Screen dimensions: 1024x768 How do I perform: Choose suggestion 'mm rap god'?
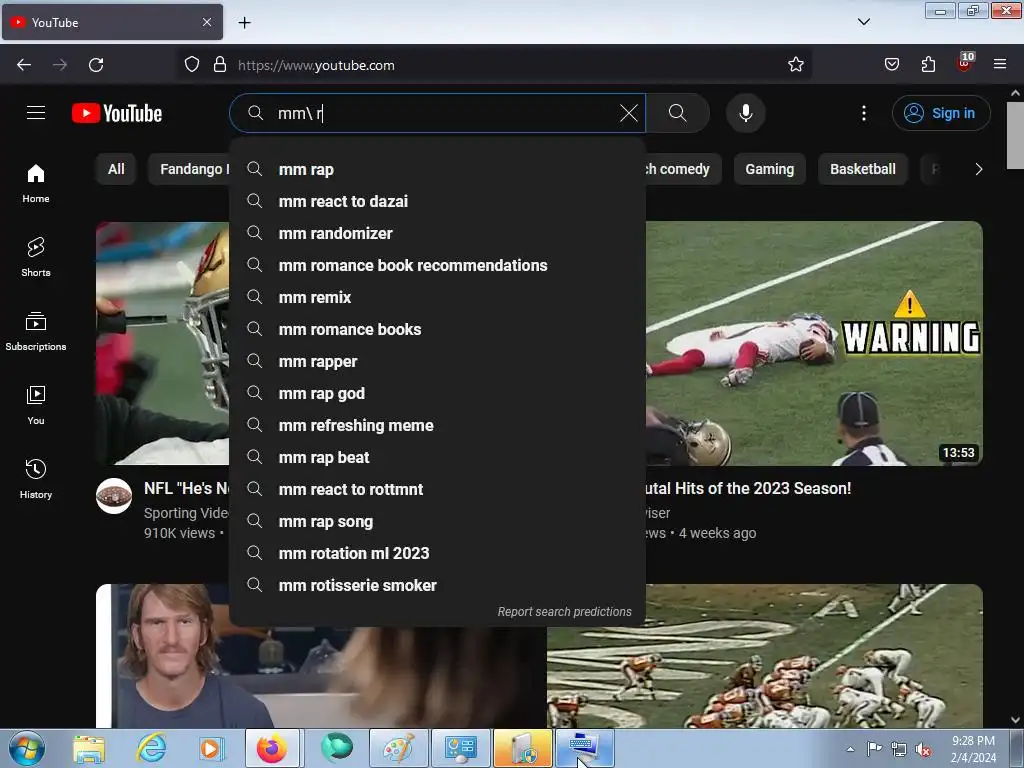coord(438,393)
